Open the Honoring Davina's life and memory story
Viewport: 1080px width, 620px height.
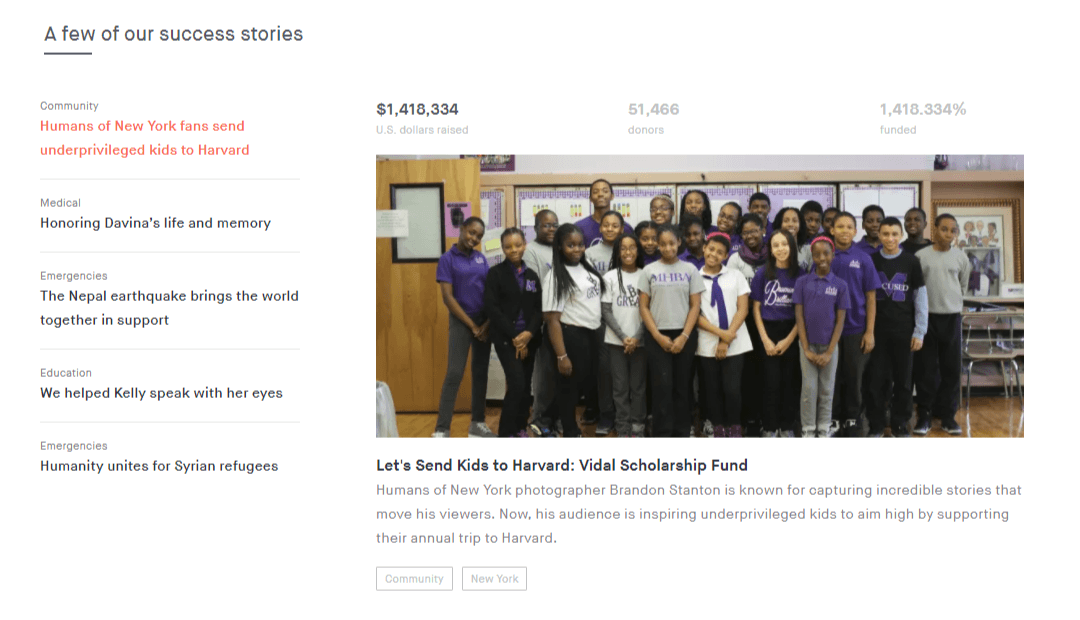pos(156,223)
